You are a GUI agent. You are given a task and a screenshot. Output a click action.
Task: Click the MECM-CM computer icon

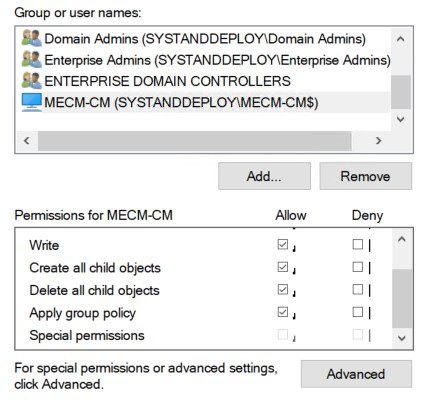point(32,102)
